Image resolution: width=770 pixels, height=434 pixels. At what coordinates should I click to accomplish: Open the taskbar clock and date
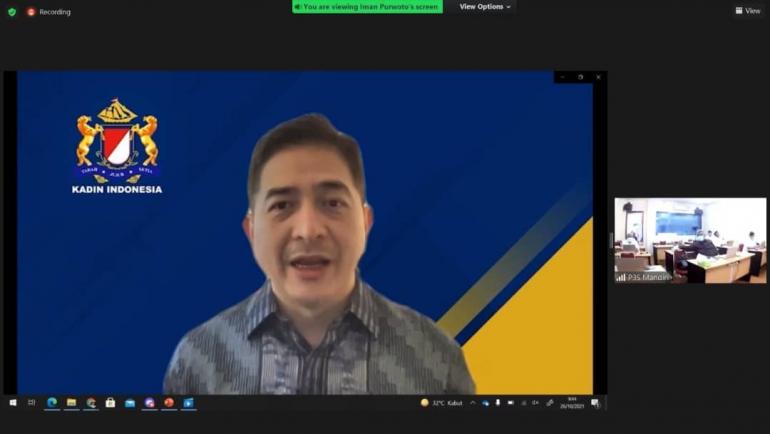(572, 403)
